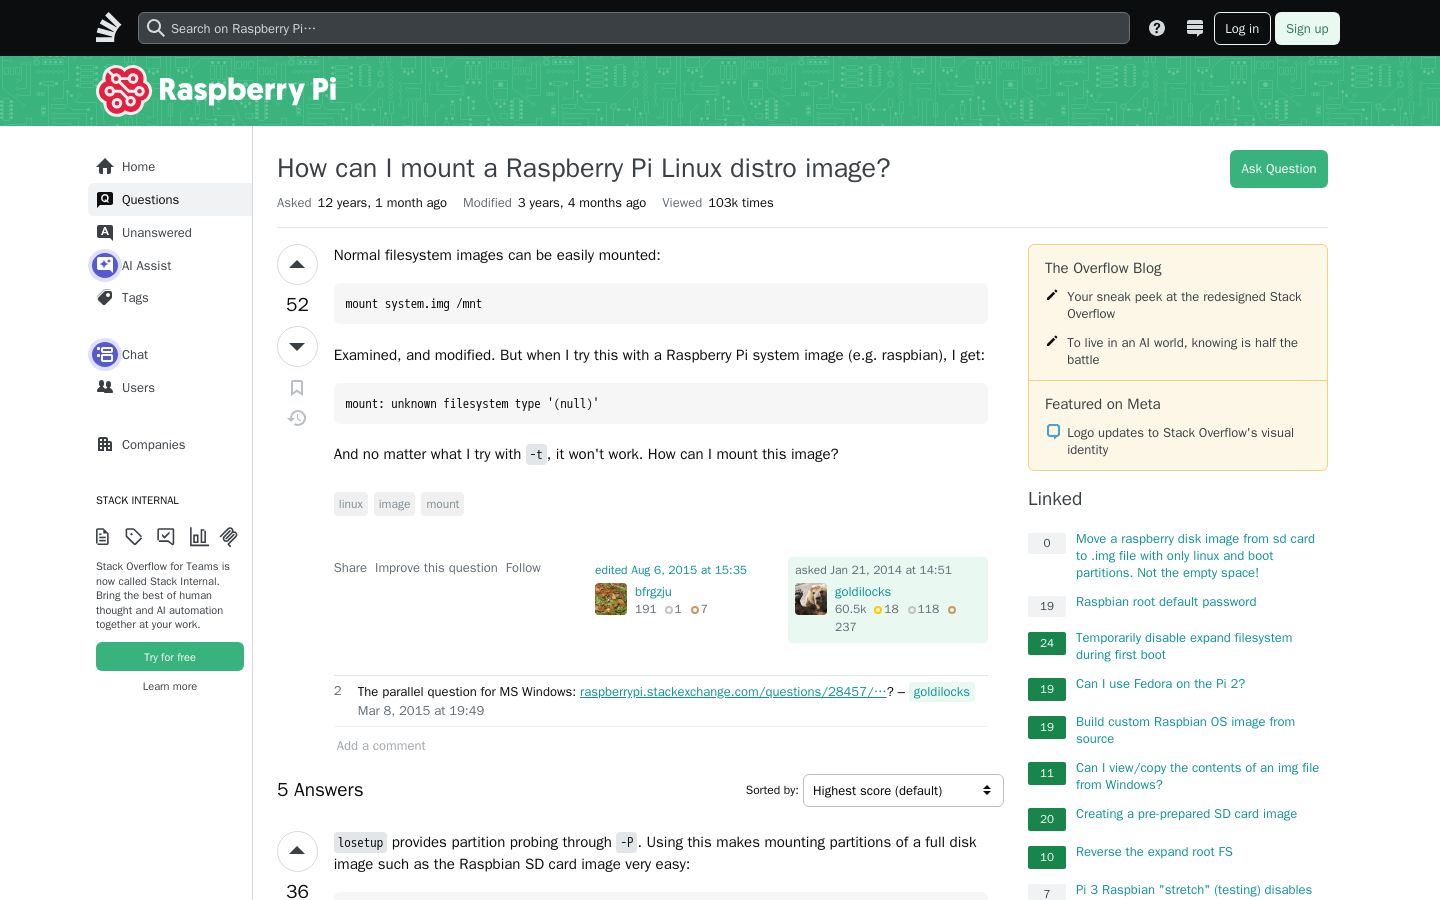
Task: Click the Raspberry Pi site logo
Action: (x=216, y=90)
